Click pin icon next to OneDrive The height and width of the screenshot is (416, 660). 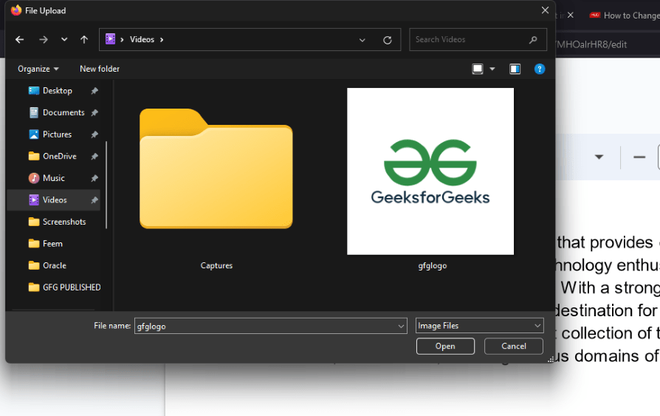pyautogui.click(x=94, y=157)
